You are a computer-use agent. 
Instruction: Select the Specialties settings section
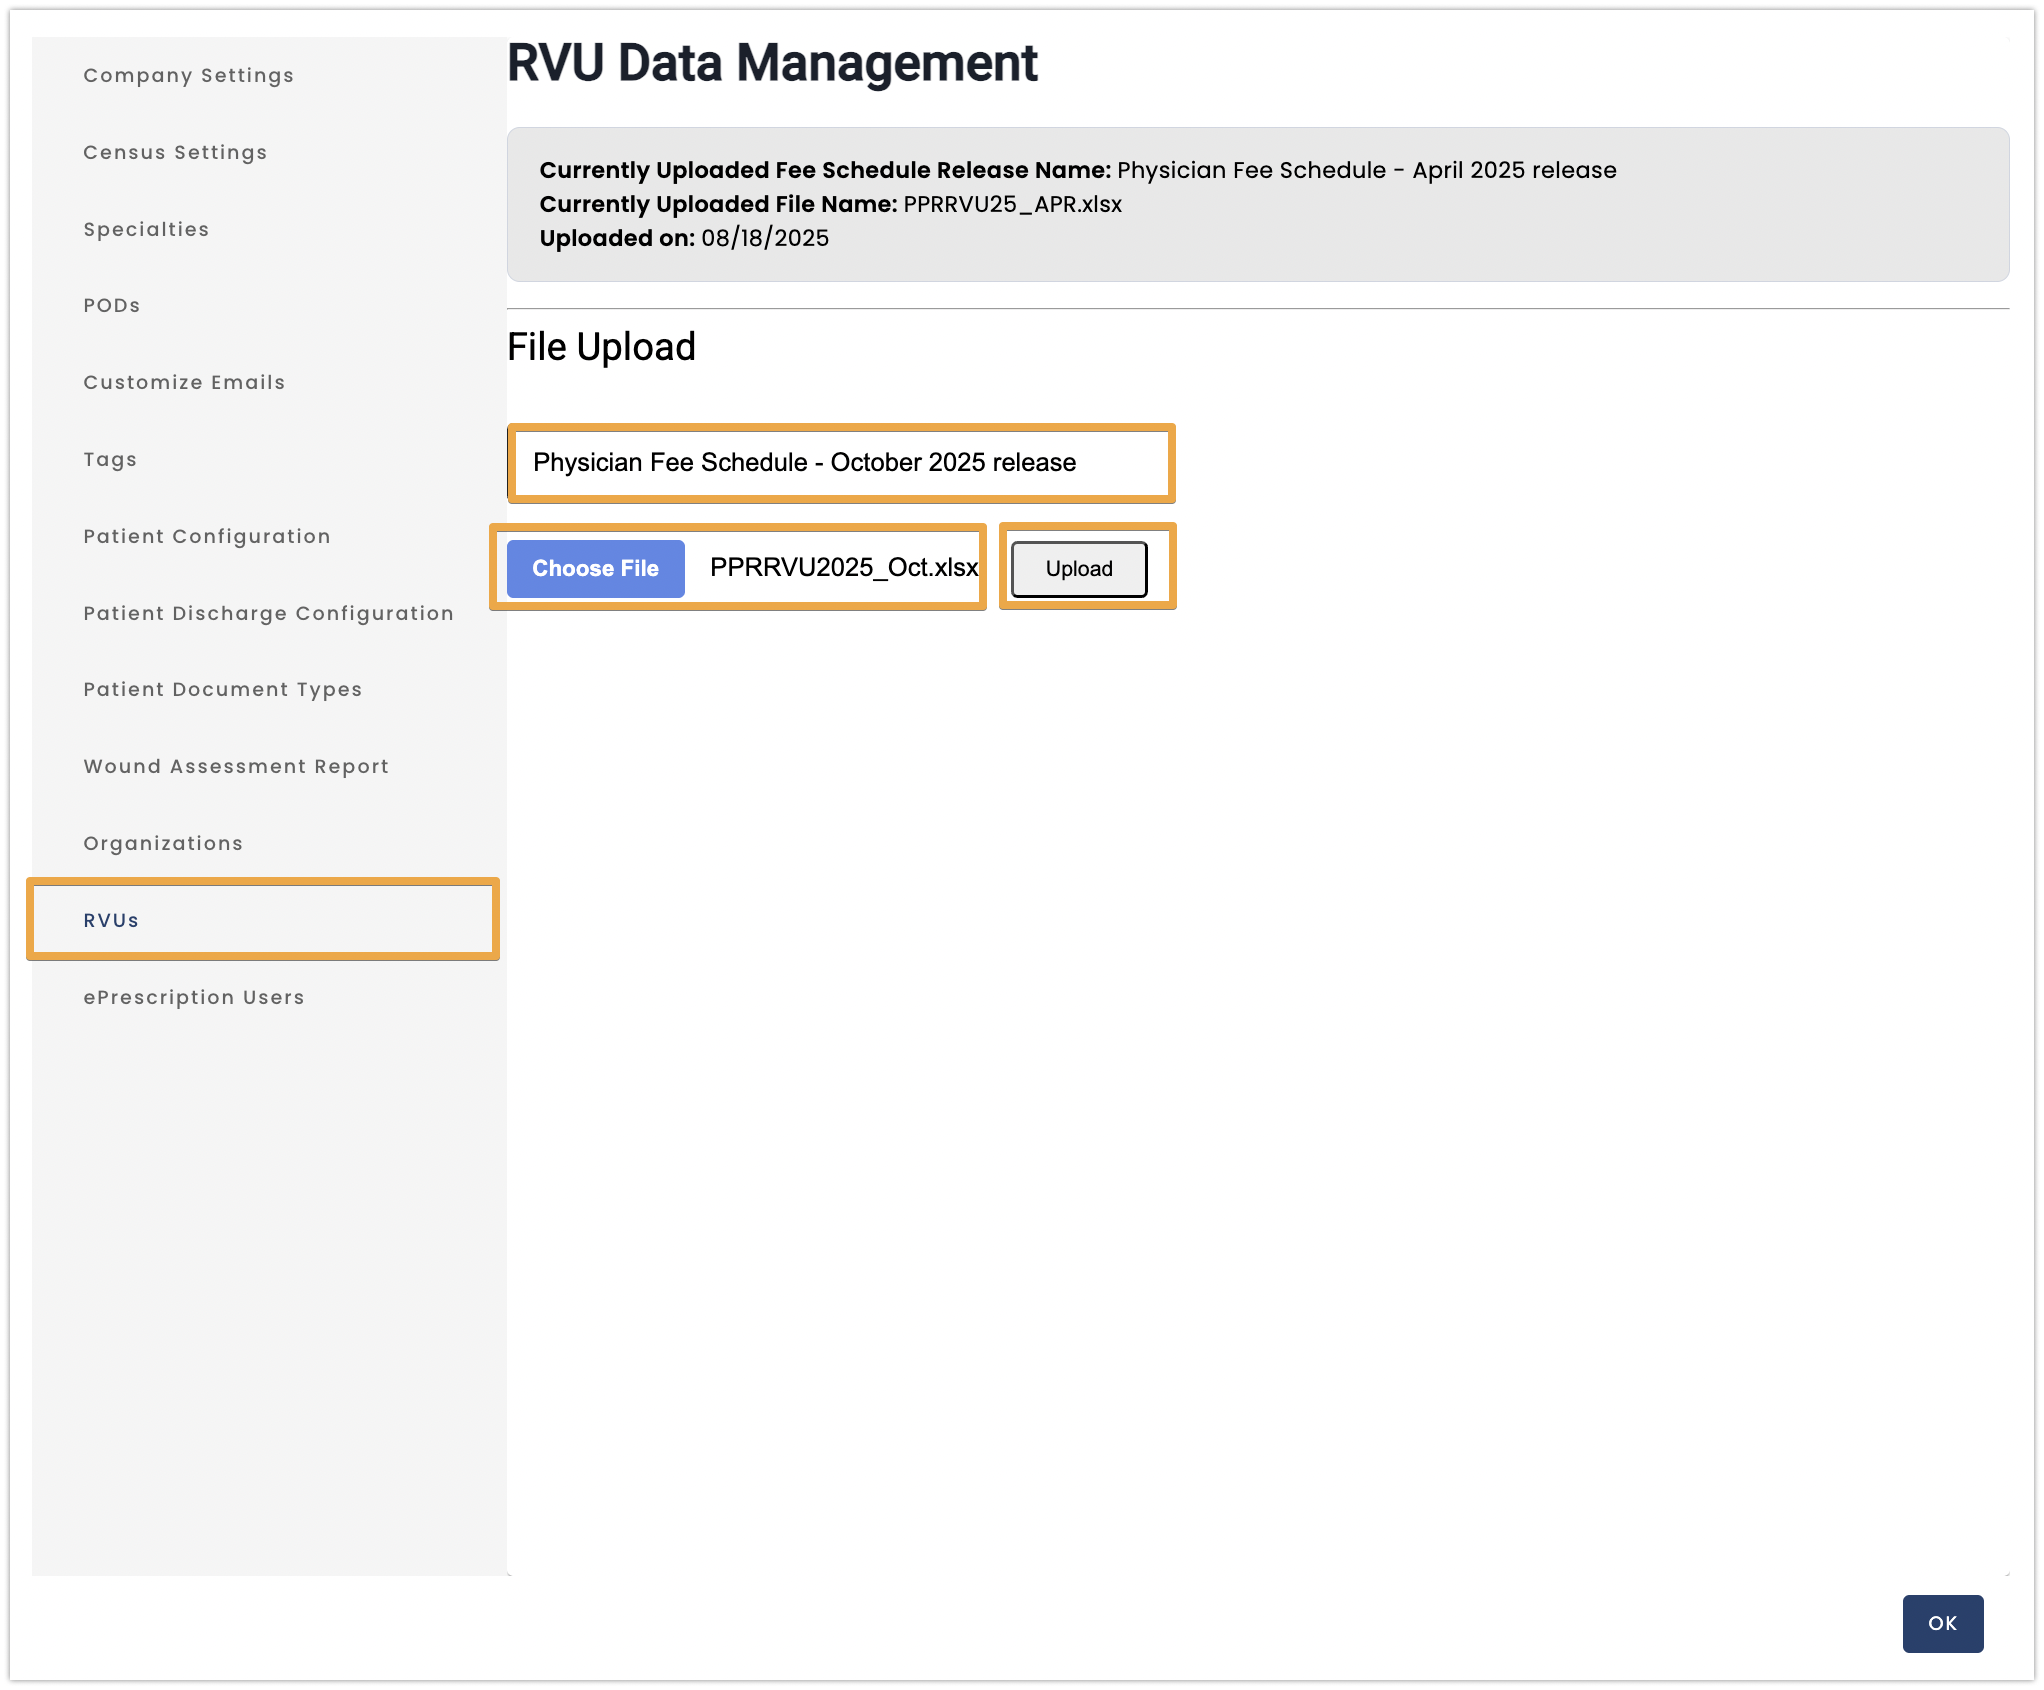(146, 229)
